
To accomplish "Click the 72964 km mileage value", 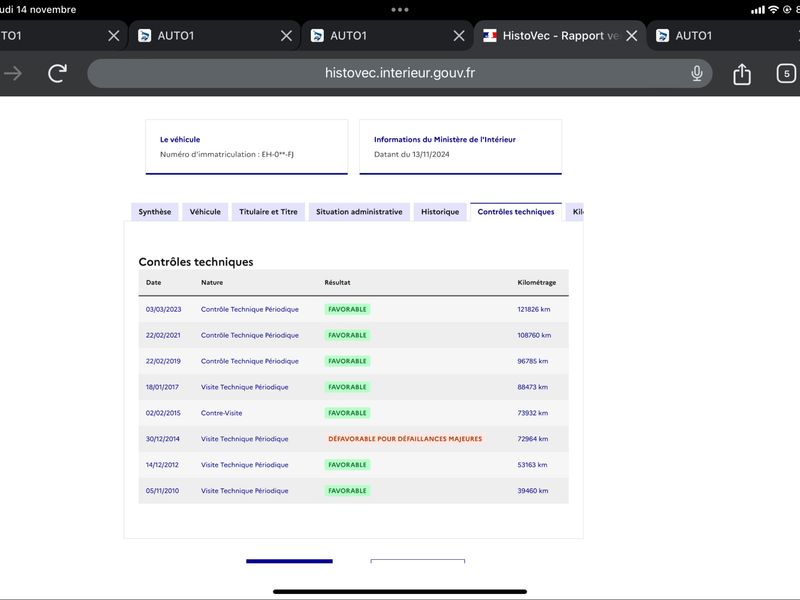I will pos(533,439).
